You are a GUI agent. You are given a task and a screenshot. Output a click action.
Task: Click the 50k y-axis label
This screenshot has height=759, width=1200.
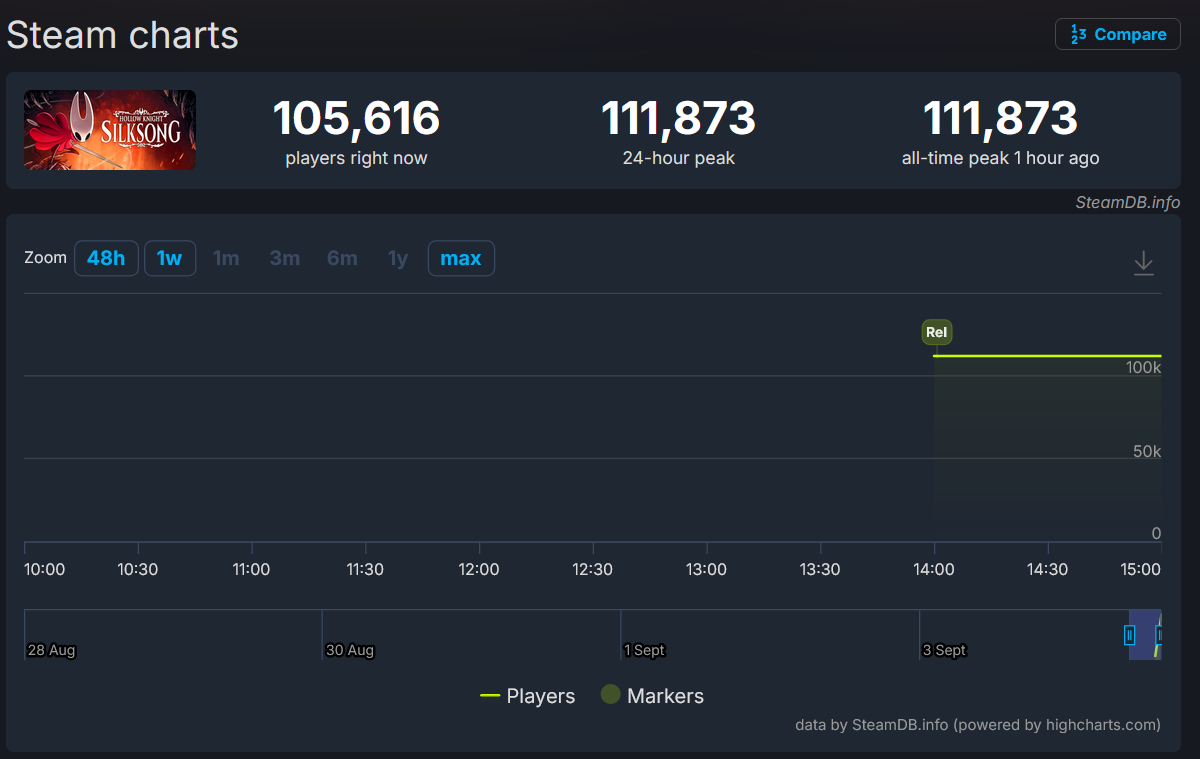tap(1147, 451)
